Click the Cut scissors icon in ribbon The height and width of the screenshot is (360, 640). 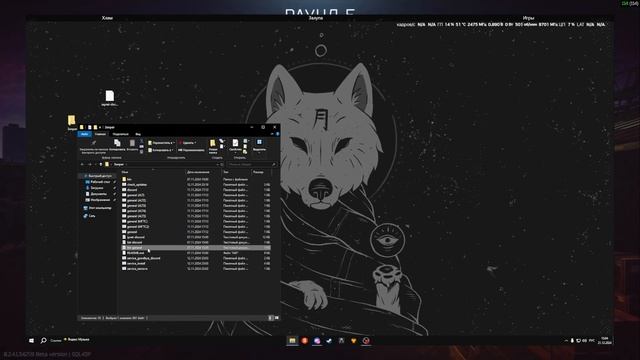point(142,141)
